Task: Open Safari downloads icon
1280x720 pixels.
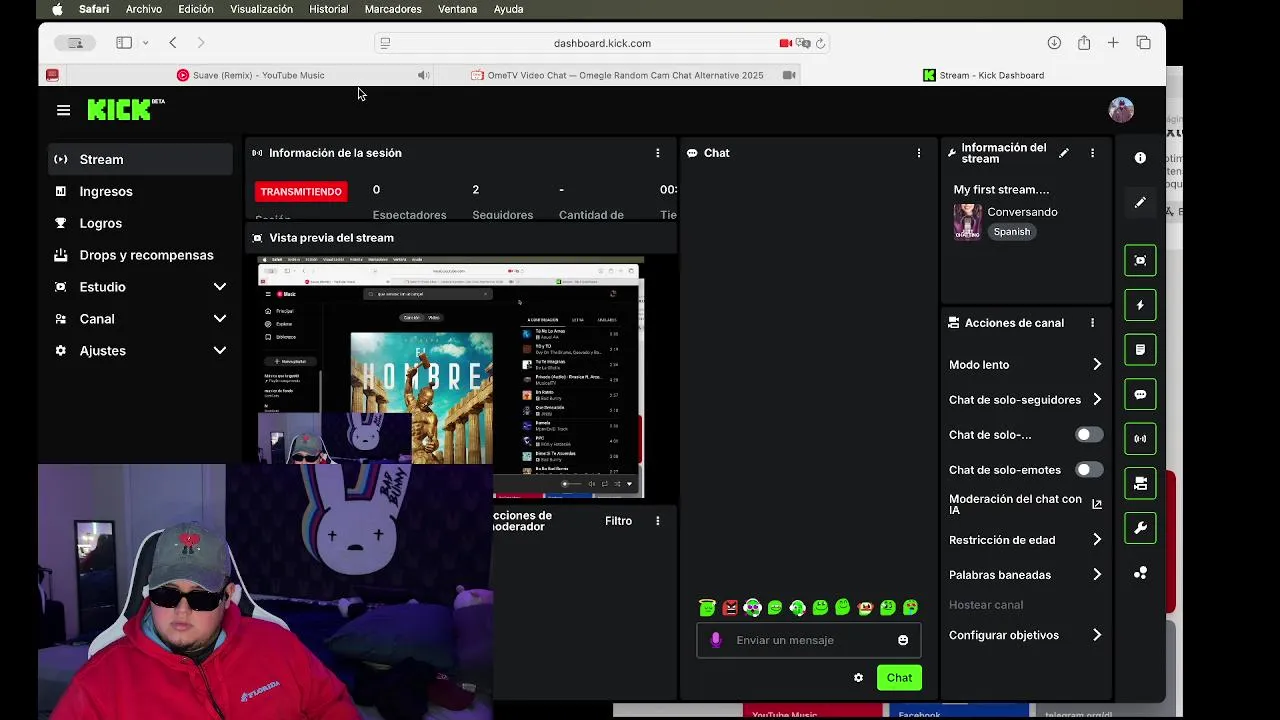Action: pyautogui.click(x=1054, y=43)
